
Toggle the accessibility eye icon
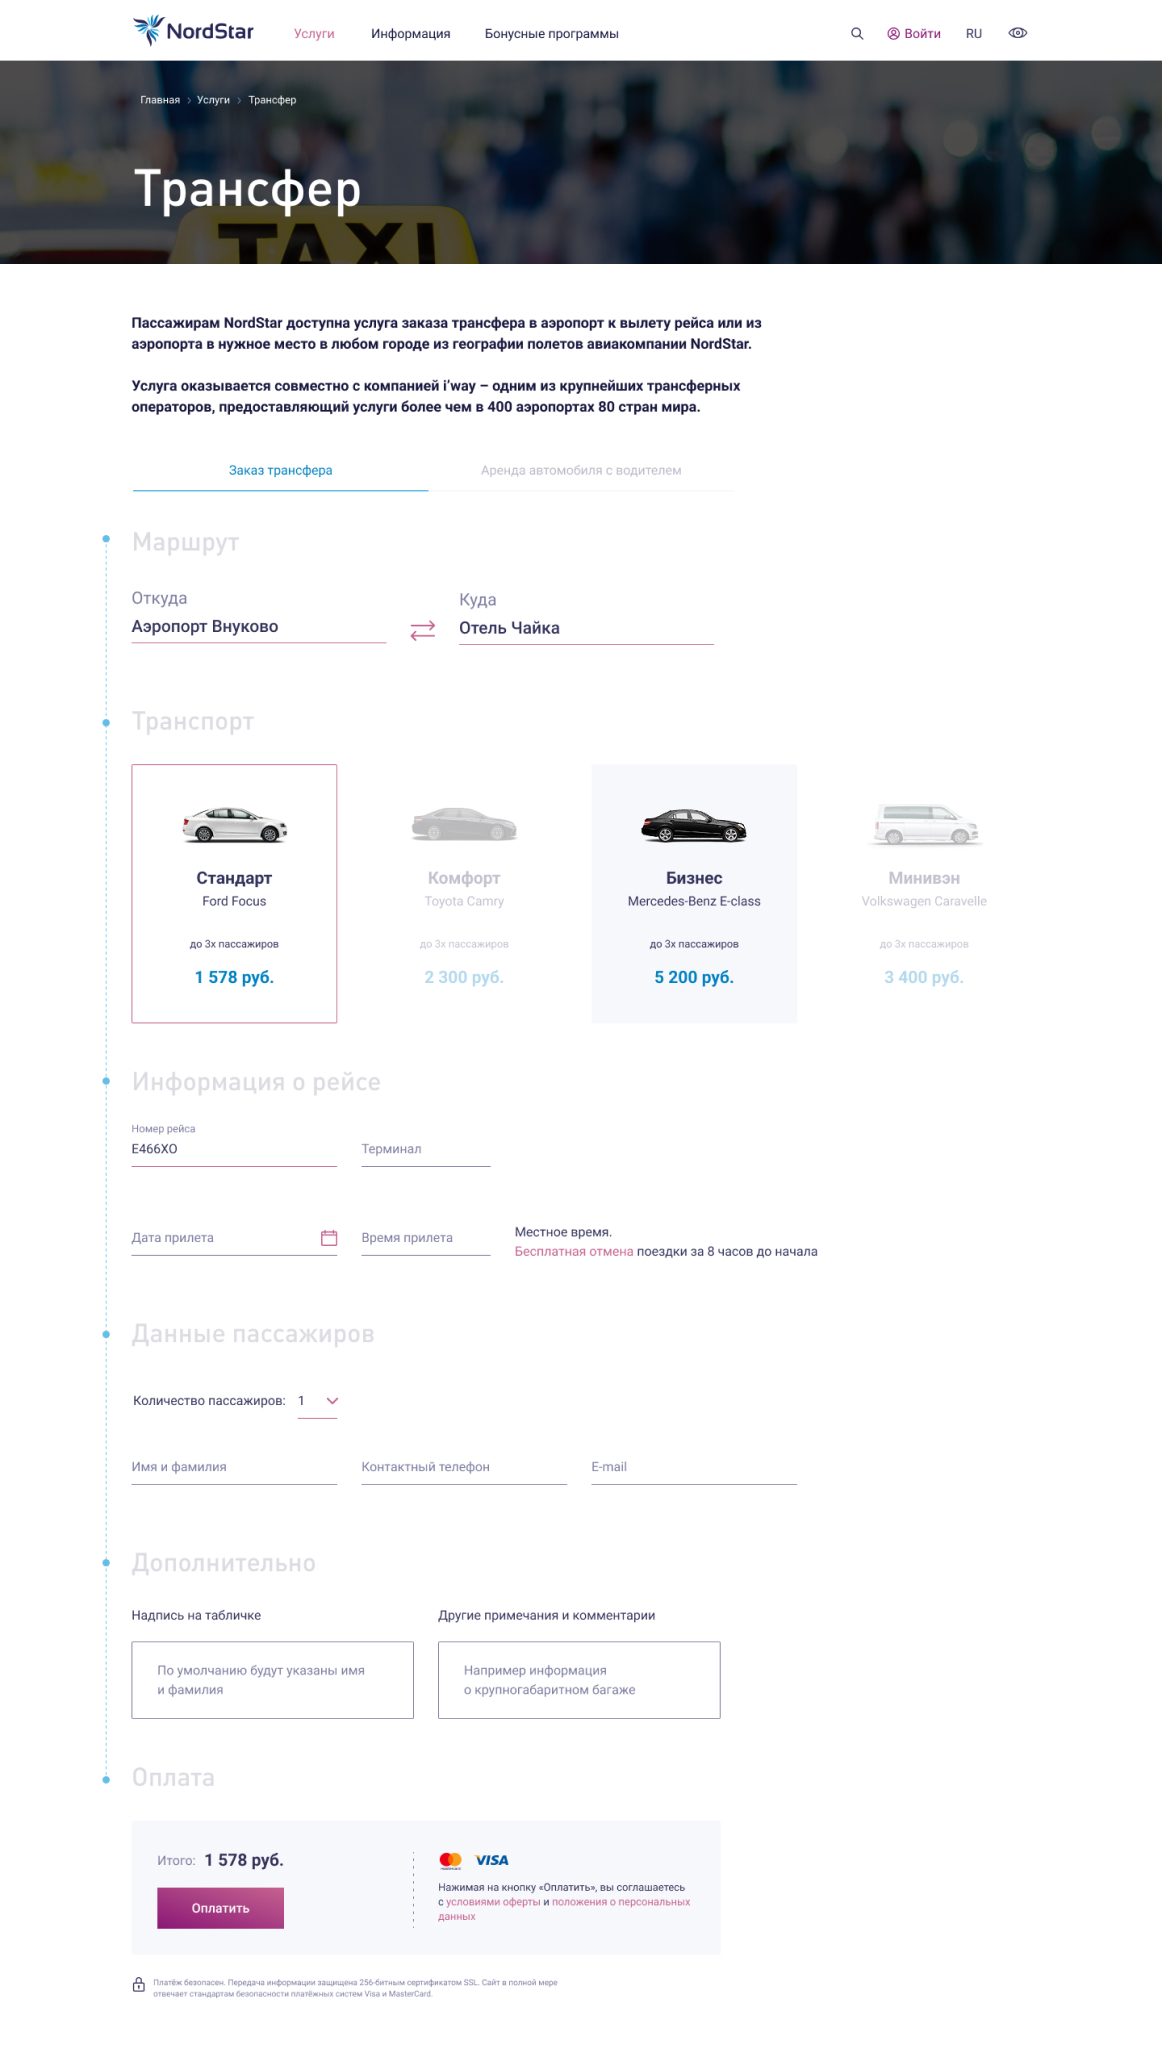[x=1018, y=33]
